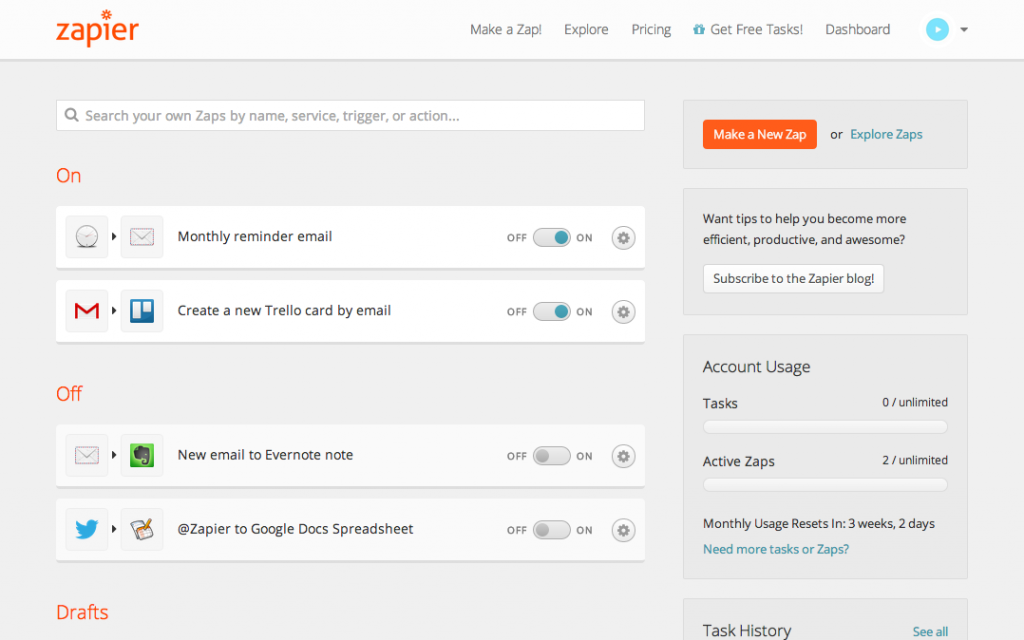Image resolution: width=1024 pixels, height=640 pixels.
Task: Click See all in Task History
Action: coord(930,632)
